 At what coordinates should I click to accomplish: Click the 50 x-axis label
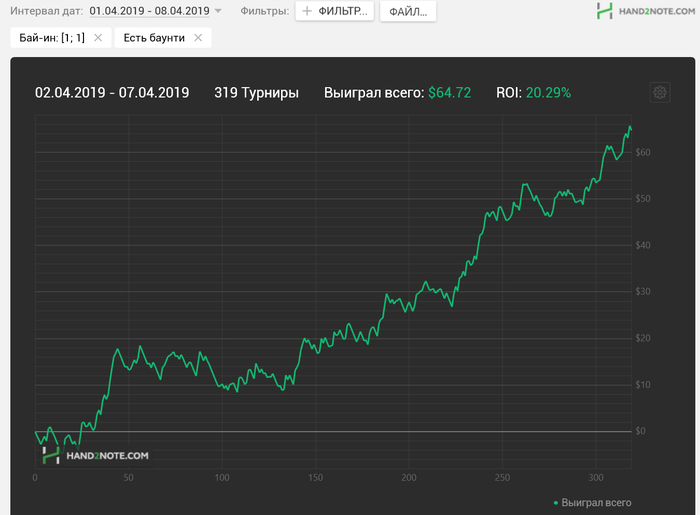[x=129, y=478]
